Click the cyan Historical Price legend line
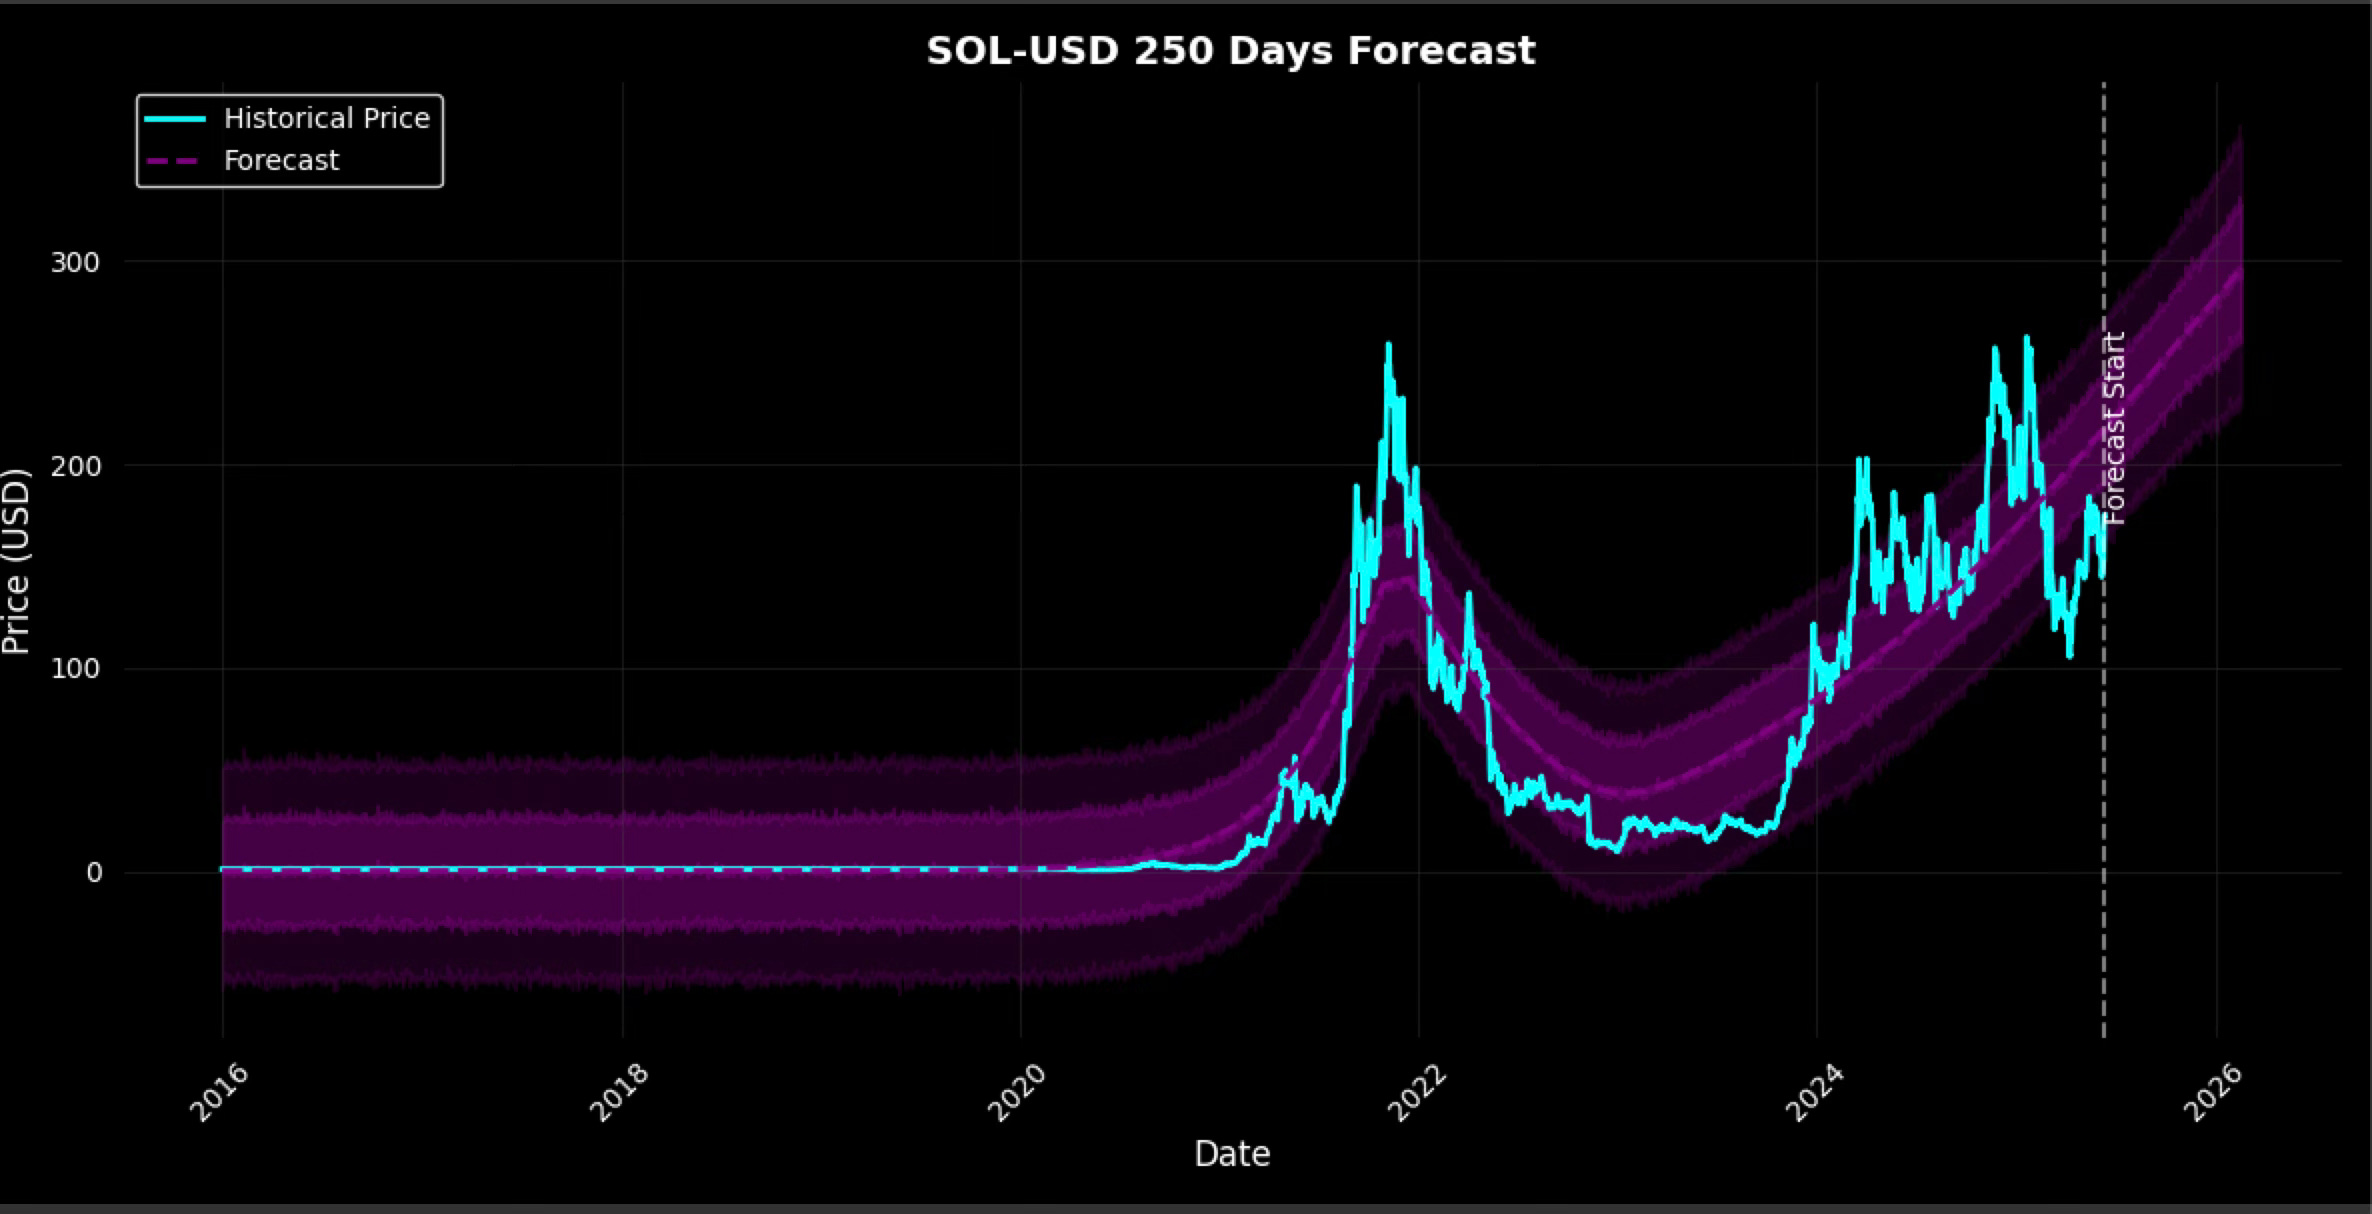The image size is (2372, 1214). pos(175,118)
